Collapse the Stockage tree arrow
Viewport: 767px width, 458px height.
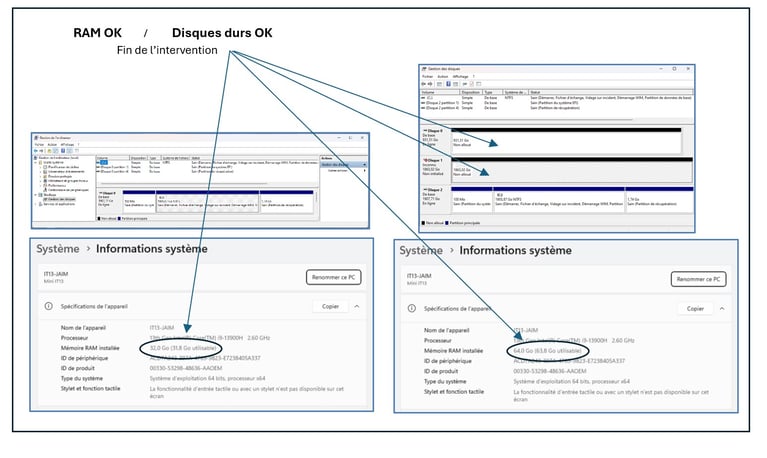36,195
